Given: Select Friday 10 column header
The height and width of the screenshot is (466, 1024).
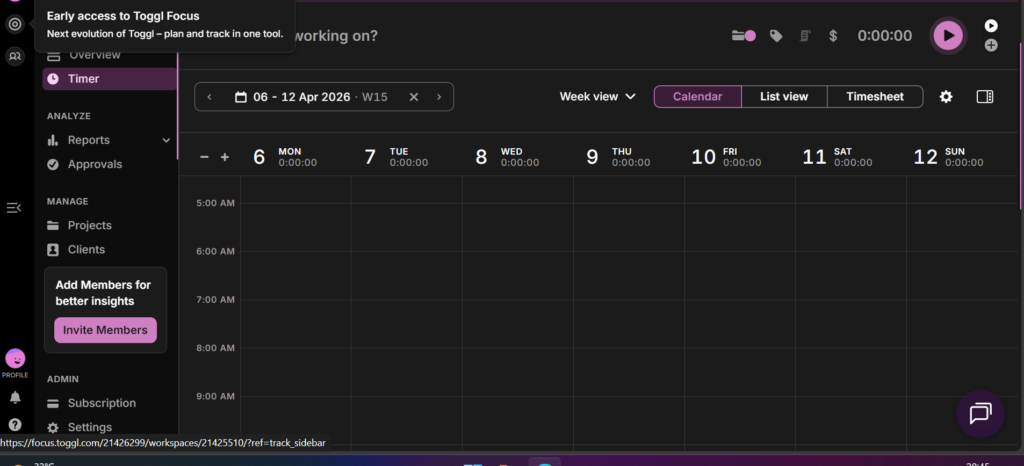Looking at the screenshot, I should [x=740, y=157].
